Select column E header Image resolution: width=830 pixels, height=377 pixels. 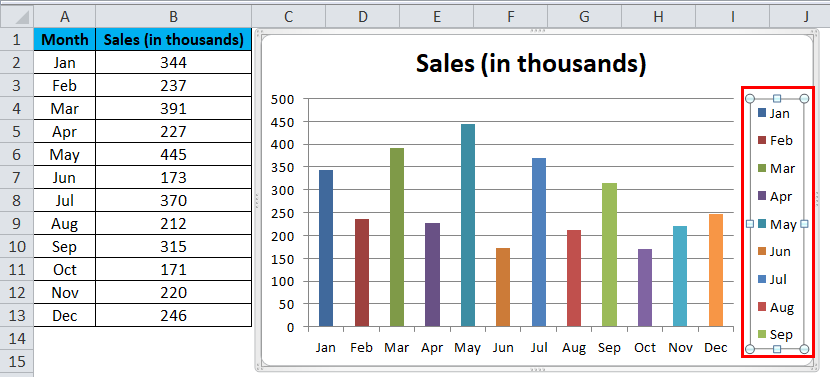(436, 17)
